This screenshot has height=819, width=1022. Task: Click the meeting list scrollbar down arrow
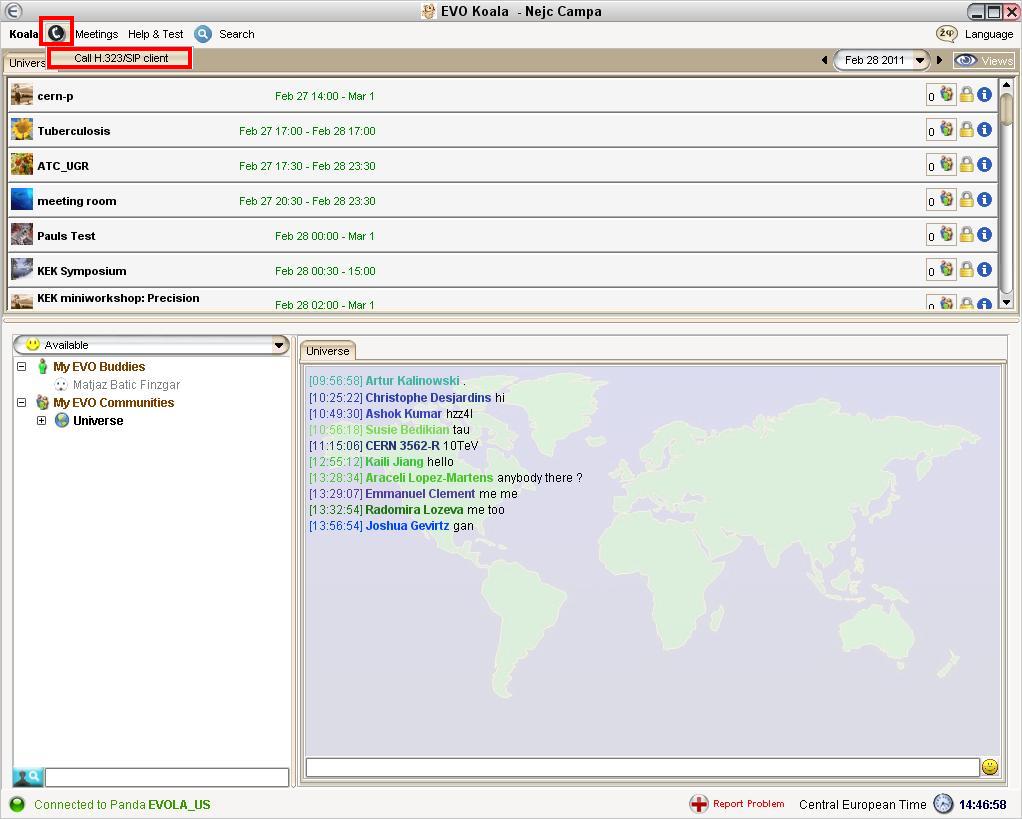point(1006,302)
